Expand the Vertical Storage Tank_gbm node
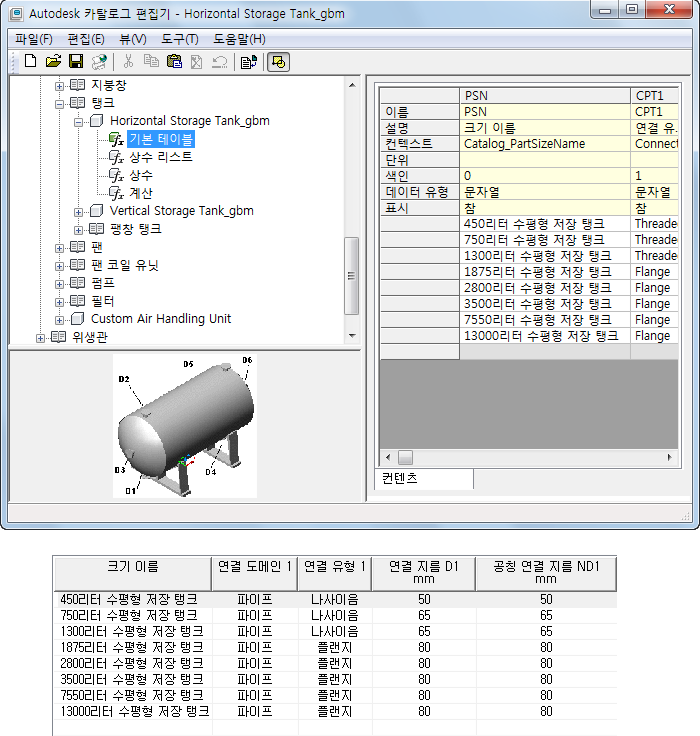700x736 pixels. coord(78,213)
